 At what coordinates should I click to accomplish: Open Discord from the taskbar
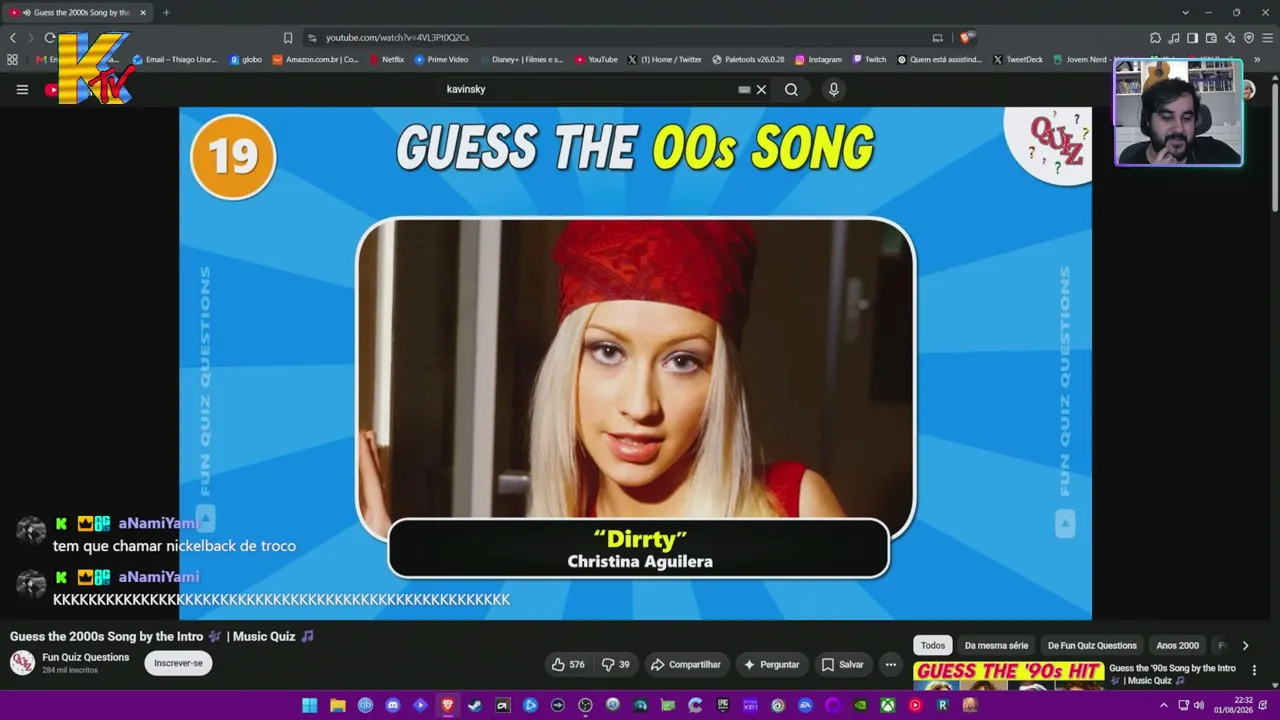(x=393, y=705)
